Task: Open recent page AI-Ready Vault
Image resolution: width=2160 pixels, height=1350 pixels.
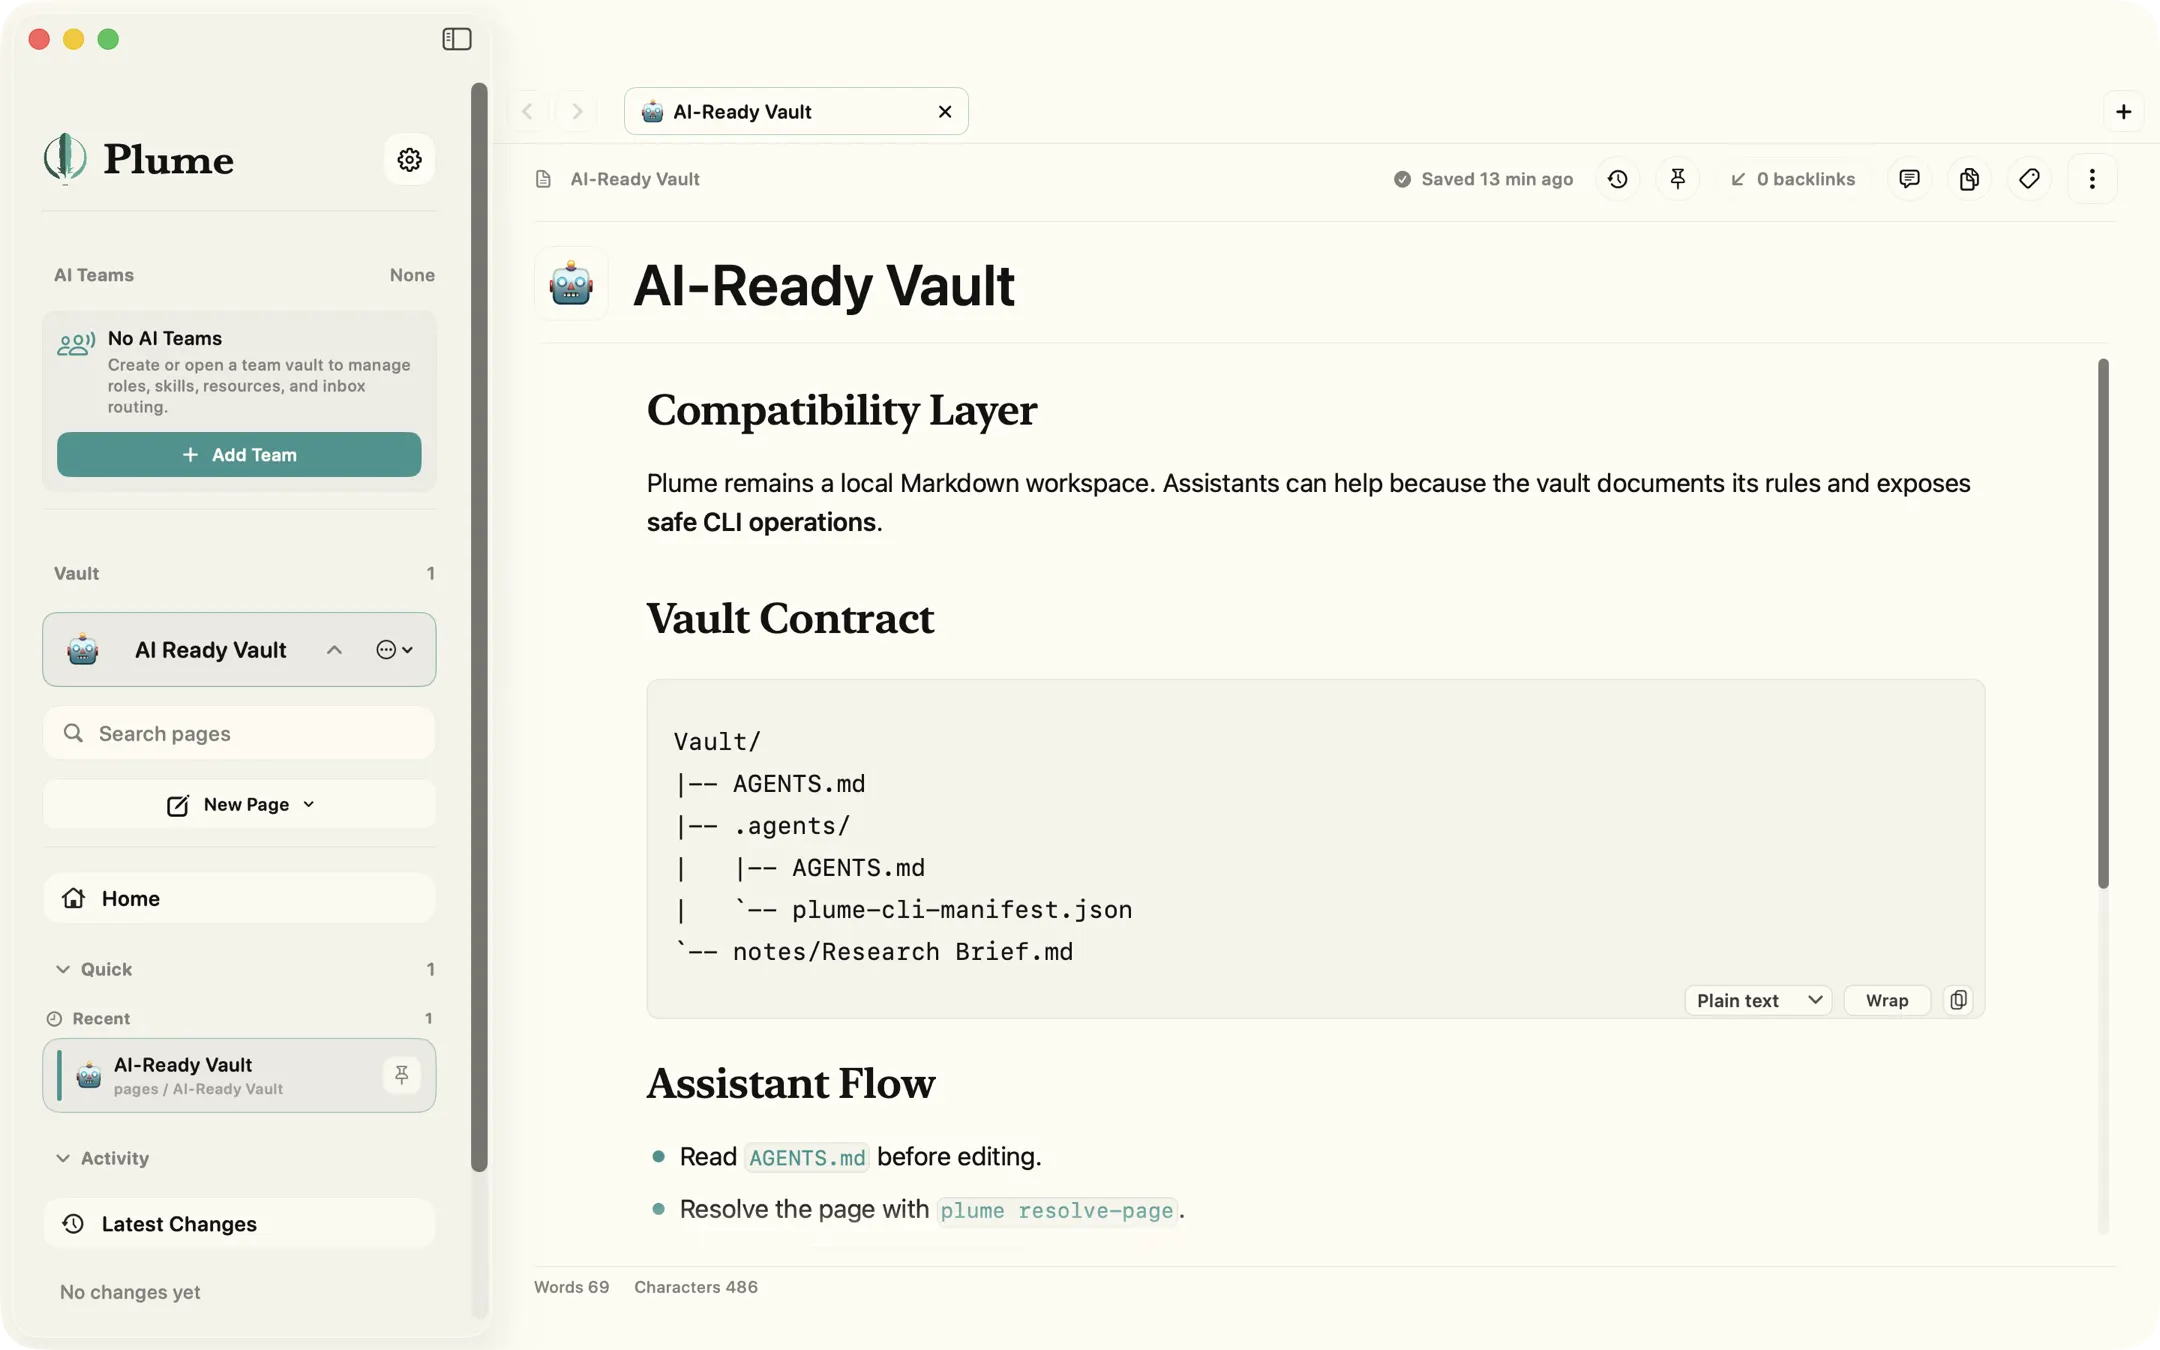Action: (239, 1075)
